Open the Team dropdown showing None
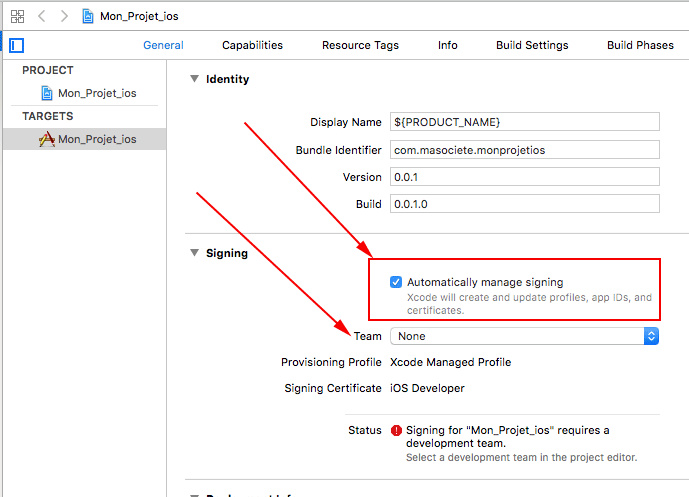The height and width of the screenshot is (497, 689). click(x=524, y=336)
